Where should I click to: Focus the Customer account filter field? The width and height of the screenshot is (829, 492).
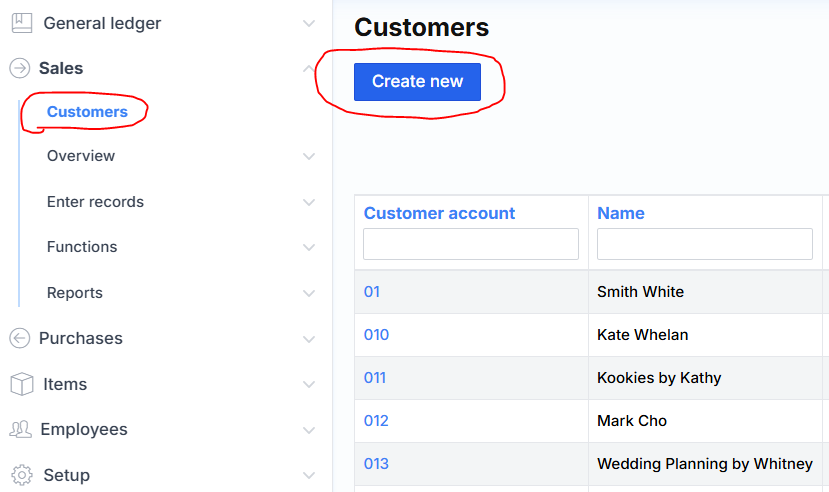[470, 244]
